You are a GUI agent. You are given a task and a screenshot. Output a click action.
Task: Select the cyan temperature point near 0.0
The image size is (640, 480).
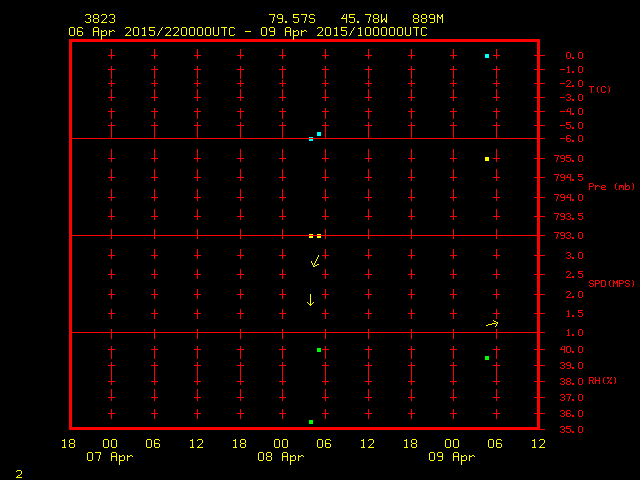click(x=487, y=56)
